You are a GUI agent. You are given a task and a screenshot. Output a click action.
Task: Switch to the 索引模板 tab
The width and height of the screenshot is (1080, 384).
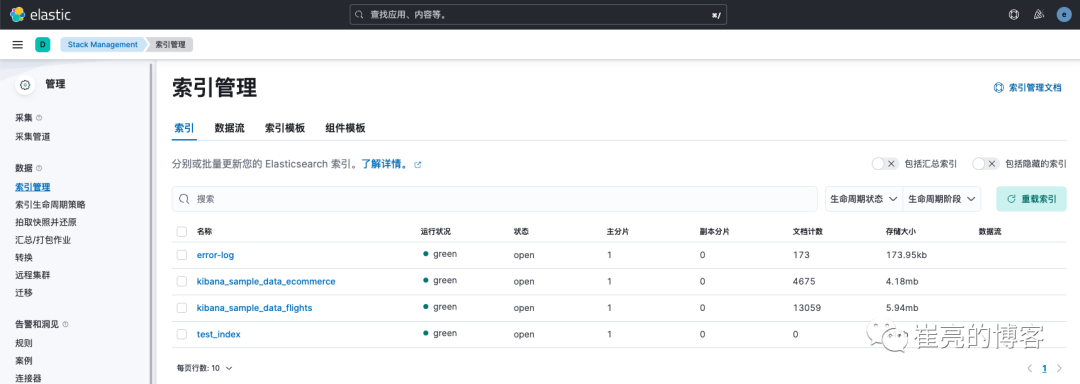[x=285, y=128]
